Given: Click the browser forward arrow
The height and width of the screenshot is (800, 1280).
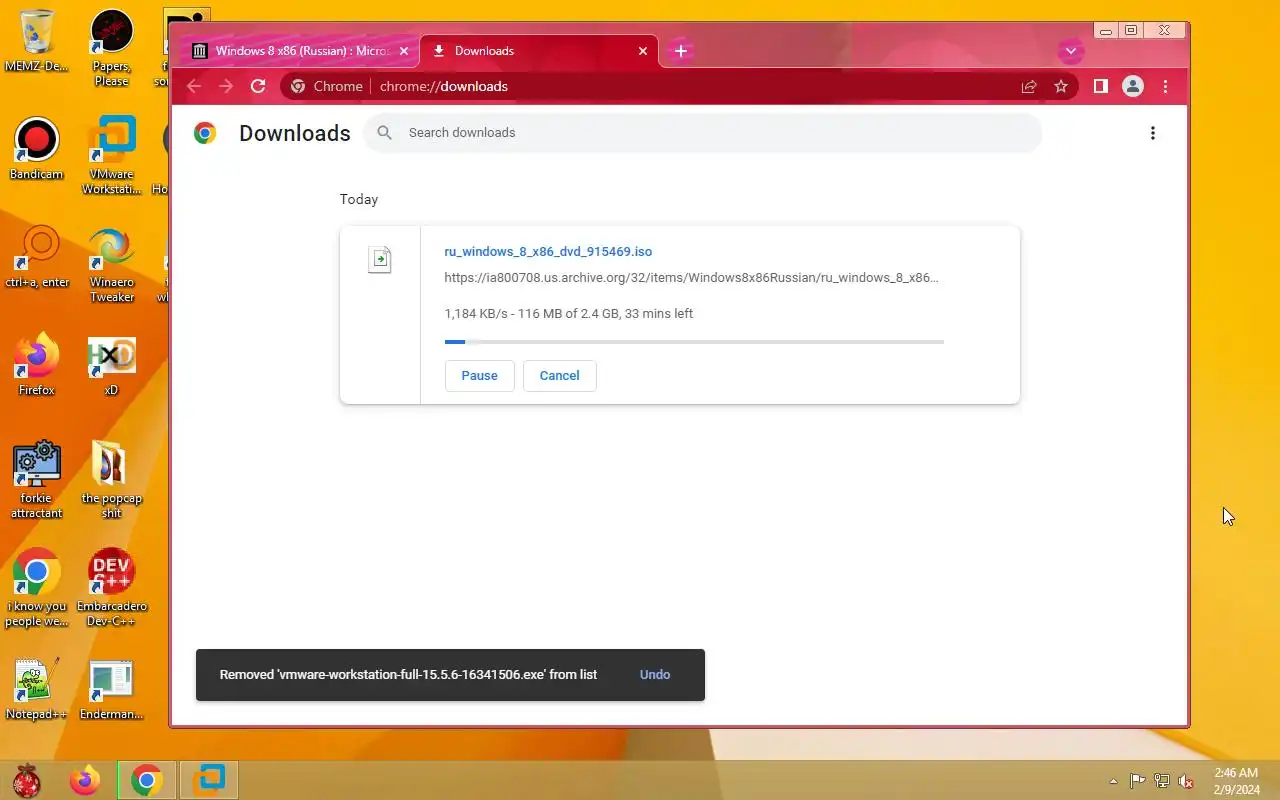Looking at the screenshot, I should coord(226,86).
